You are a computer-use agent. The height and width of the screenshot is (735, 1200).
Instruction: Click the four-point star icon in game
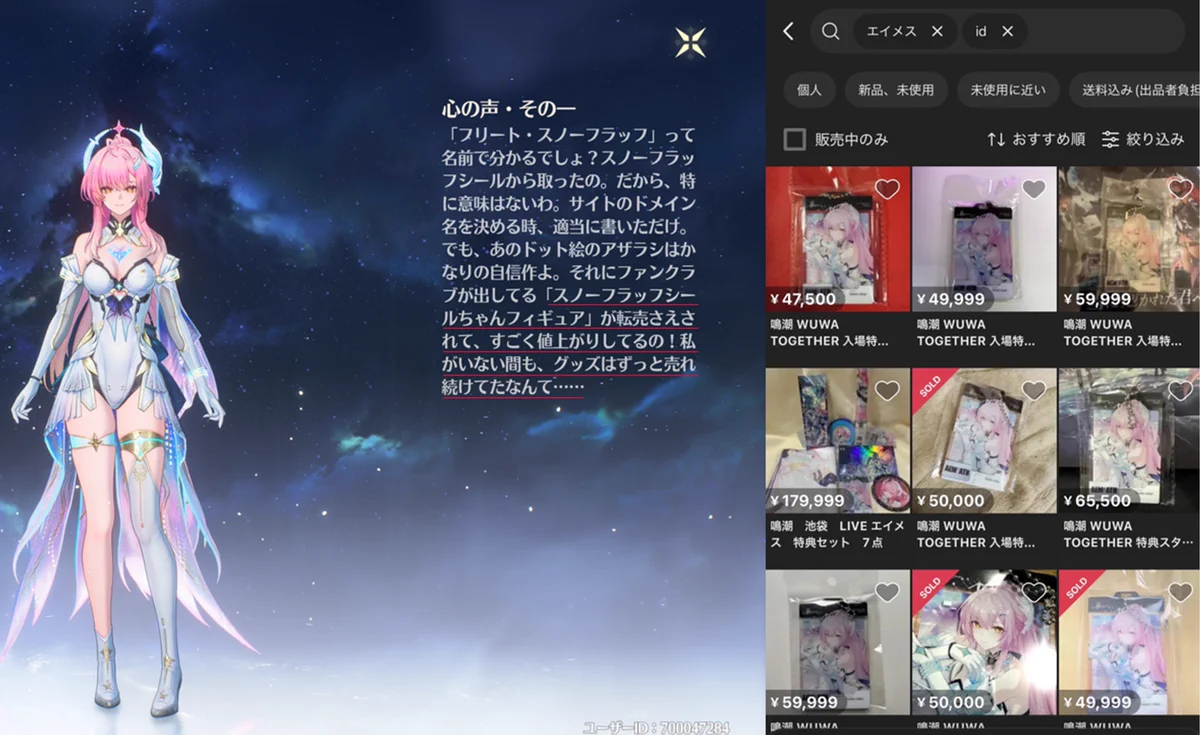tap(690, 42)
